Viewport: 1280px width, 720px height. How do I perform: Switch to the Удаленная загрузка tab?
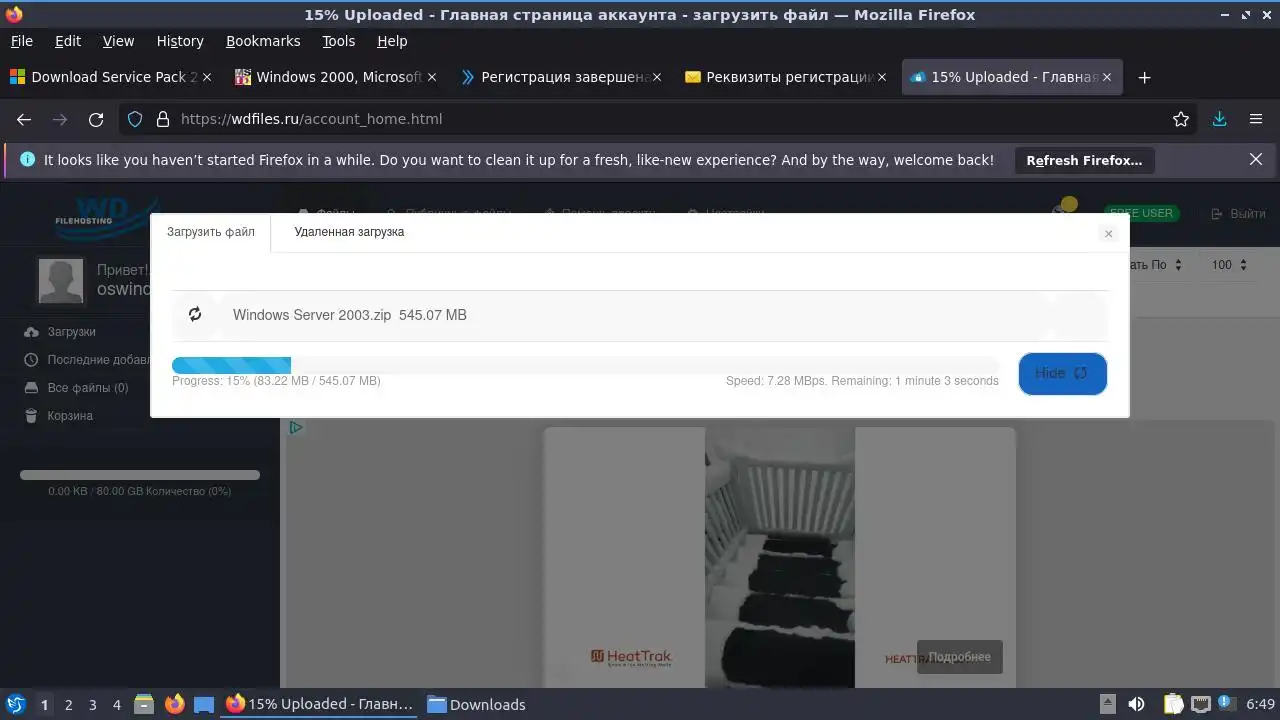click(349, 232)
